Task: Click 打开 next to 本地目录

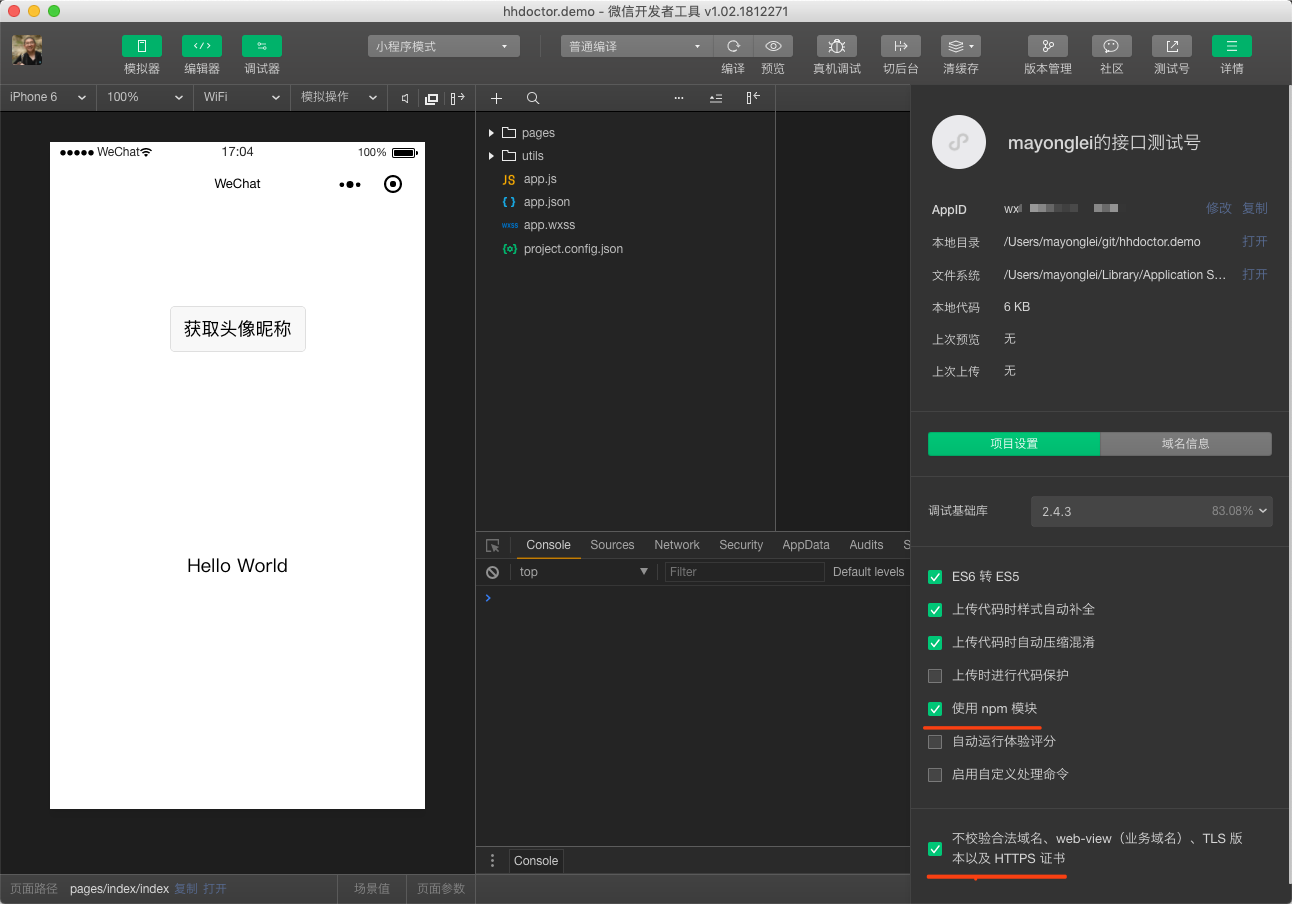Action: 1255,242
